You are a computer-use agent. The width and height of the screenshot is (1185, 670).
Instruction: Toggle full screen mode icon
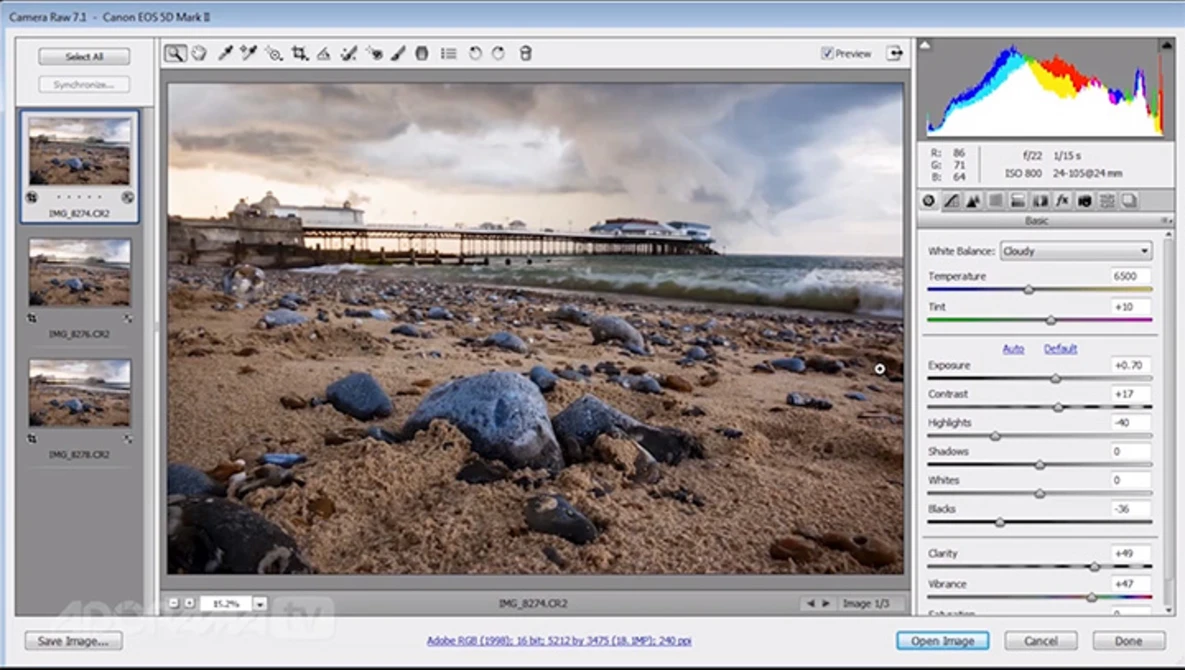click(x=895, y=53)
